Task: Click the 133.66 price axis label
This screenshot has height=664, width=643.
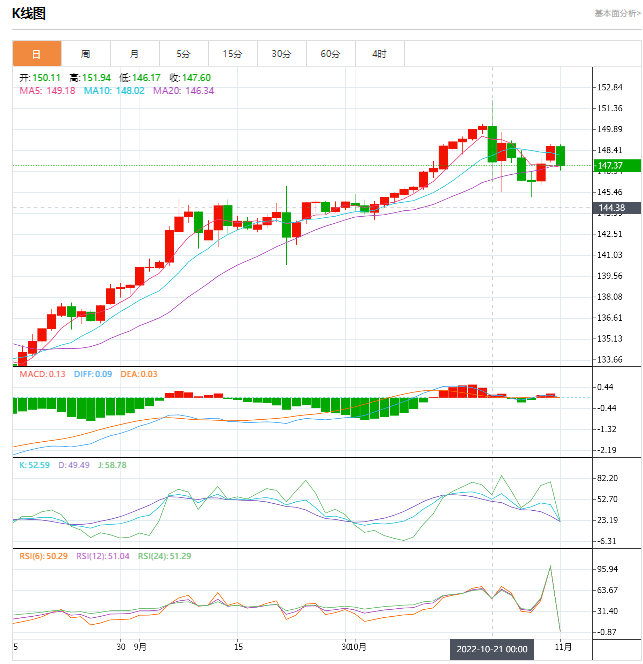Action: click(x=610, y=360)
